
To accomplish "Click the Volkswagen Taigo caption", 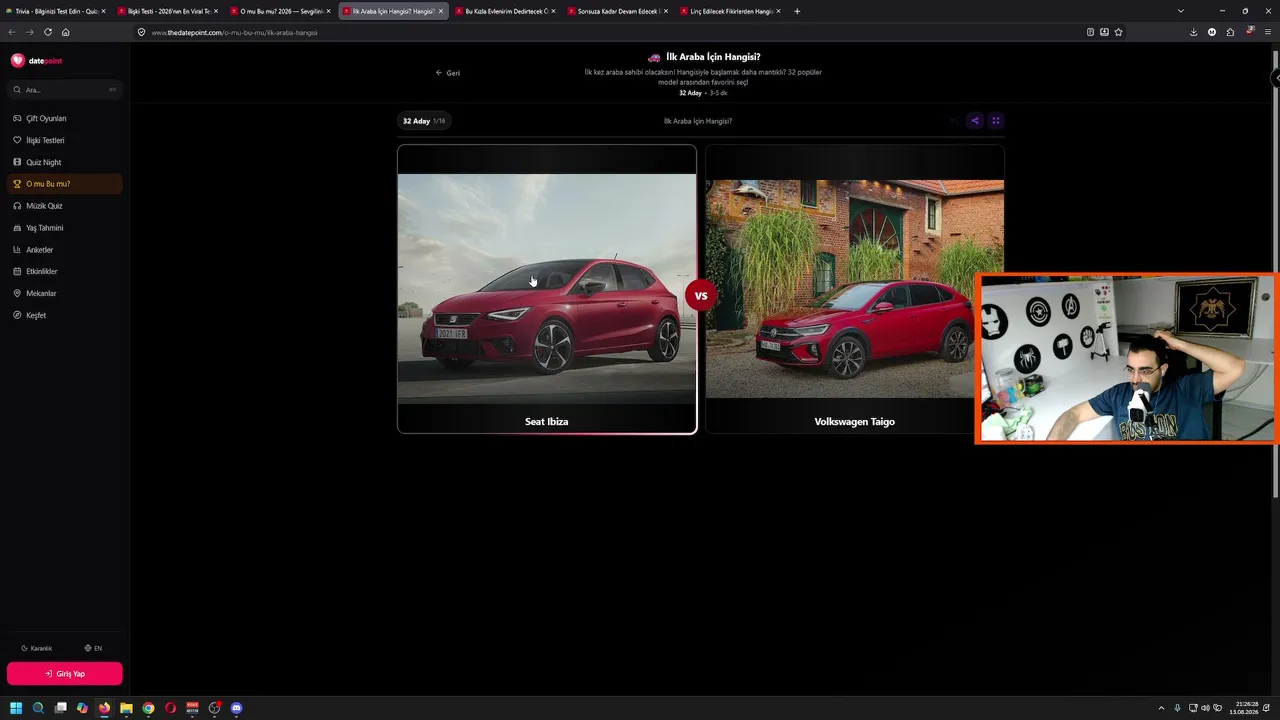I will coord(855,422).
